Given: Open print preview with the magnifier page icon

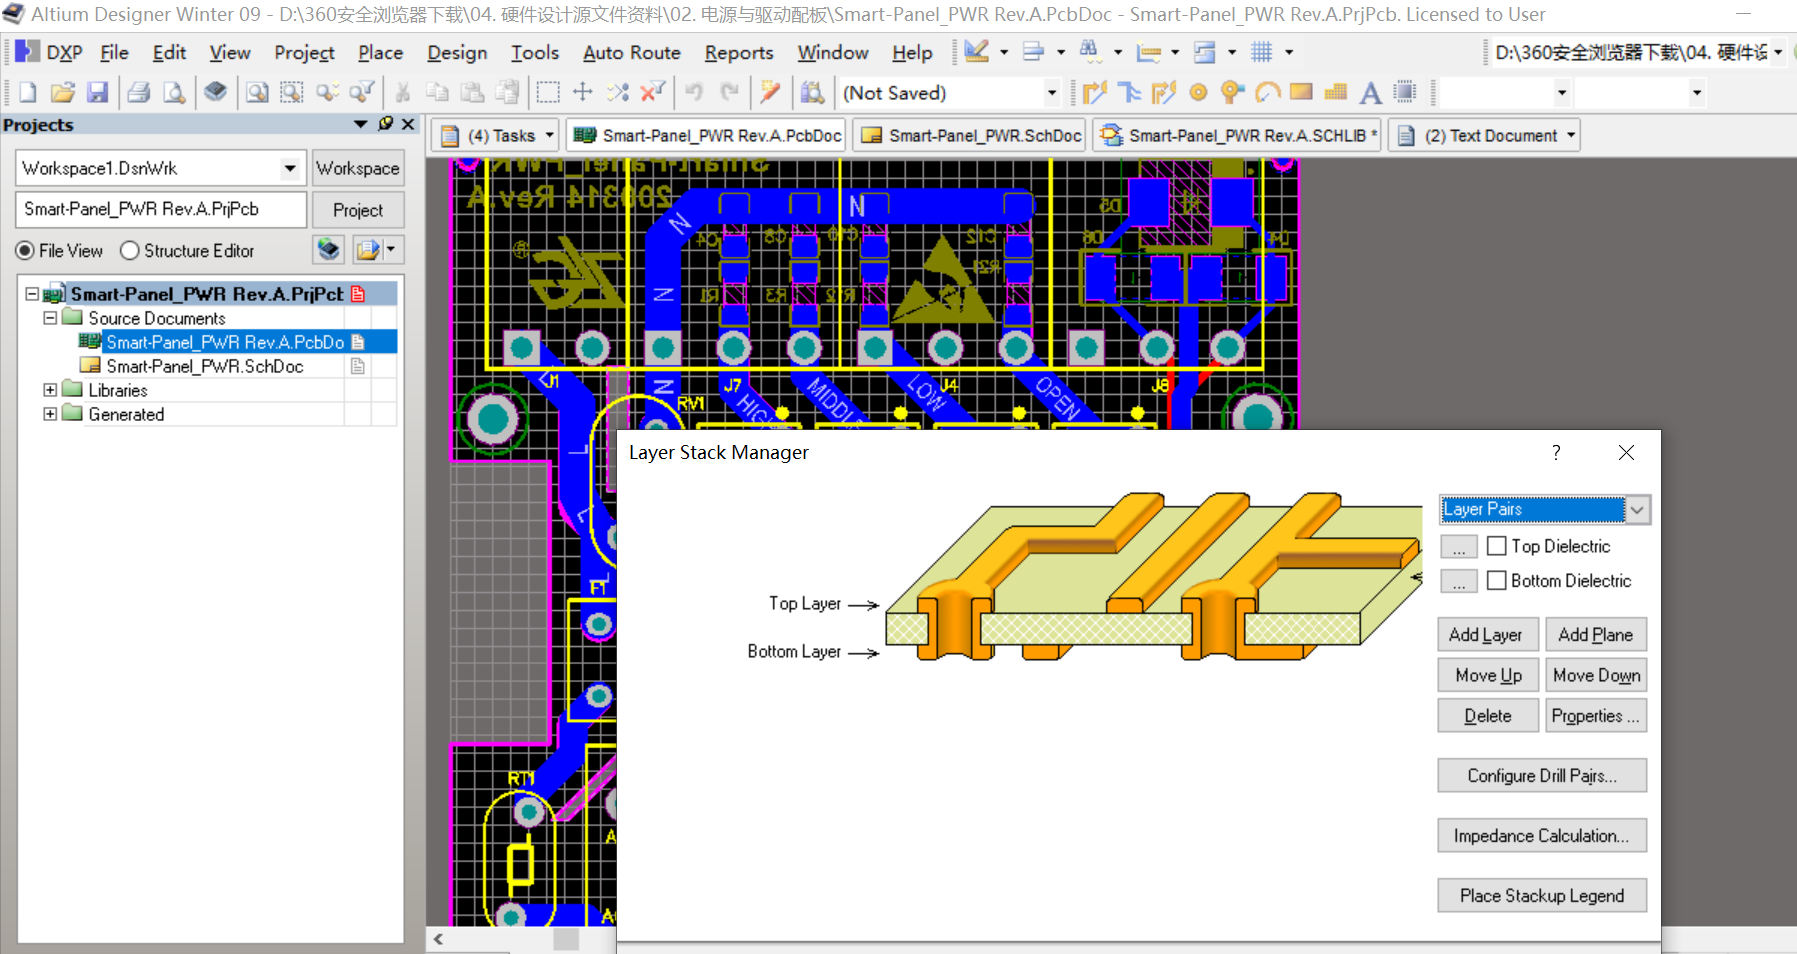Looking at the screenshot, I should coord(174,93).
